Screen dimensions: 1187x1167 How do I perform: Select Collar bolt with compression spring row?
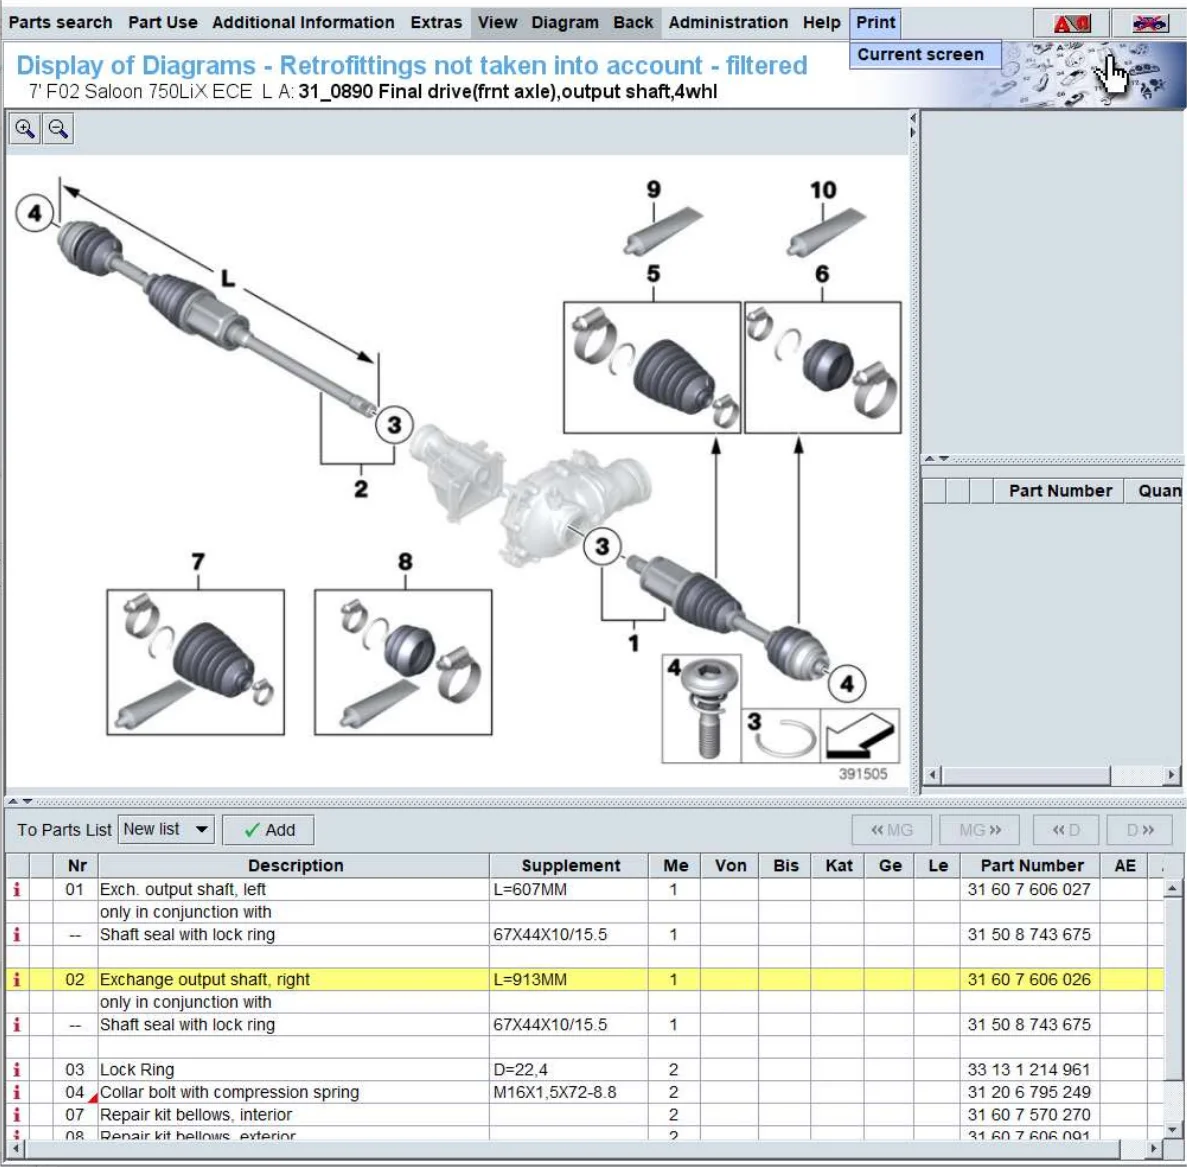(x=584, y=1092)
